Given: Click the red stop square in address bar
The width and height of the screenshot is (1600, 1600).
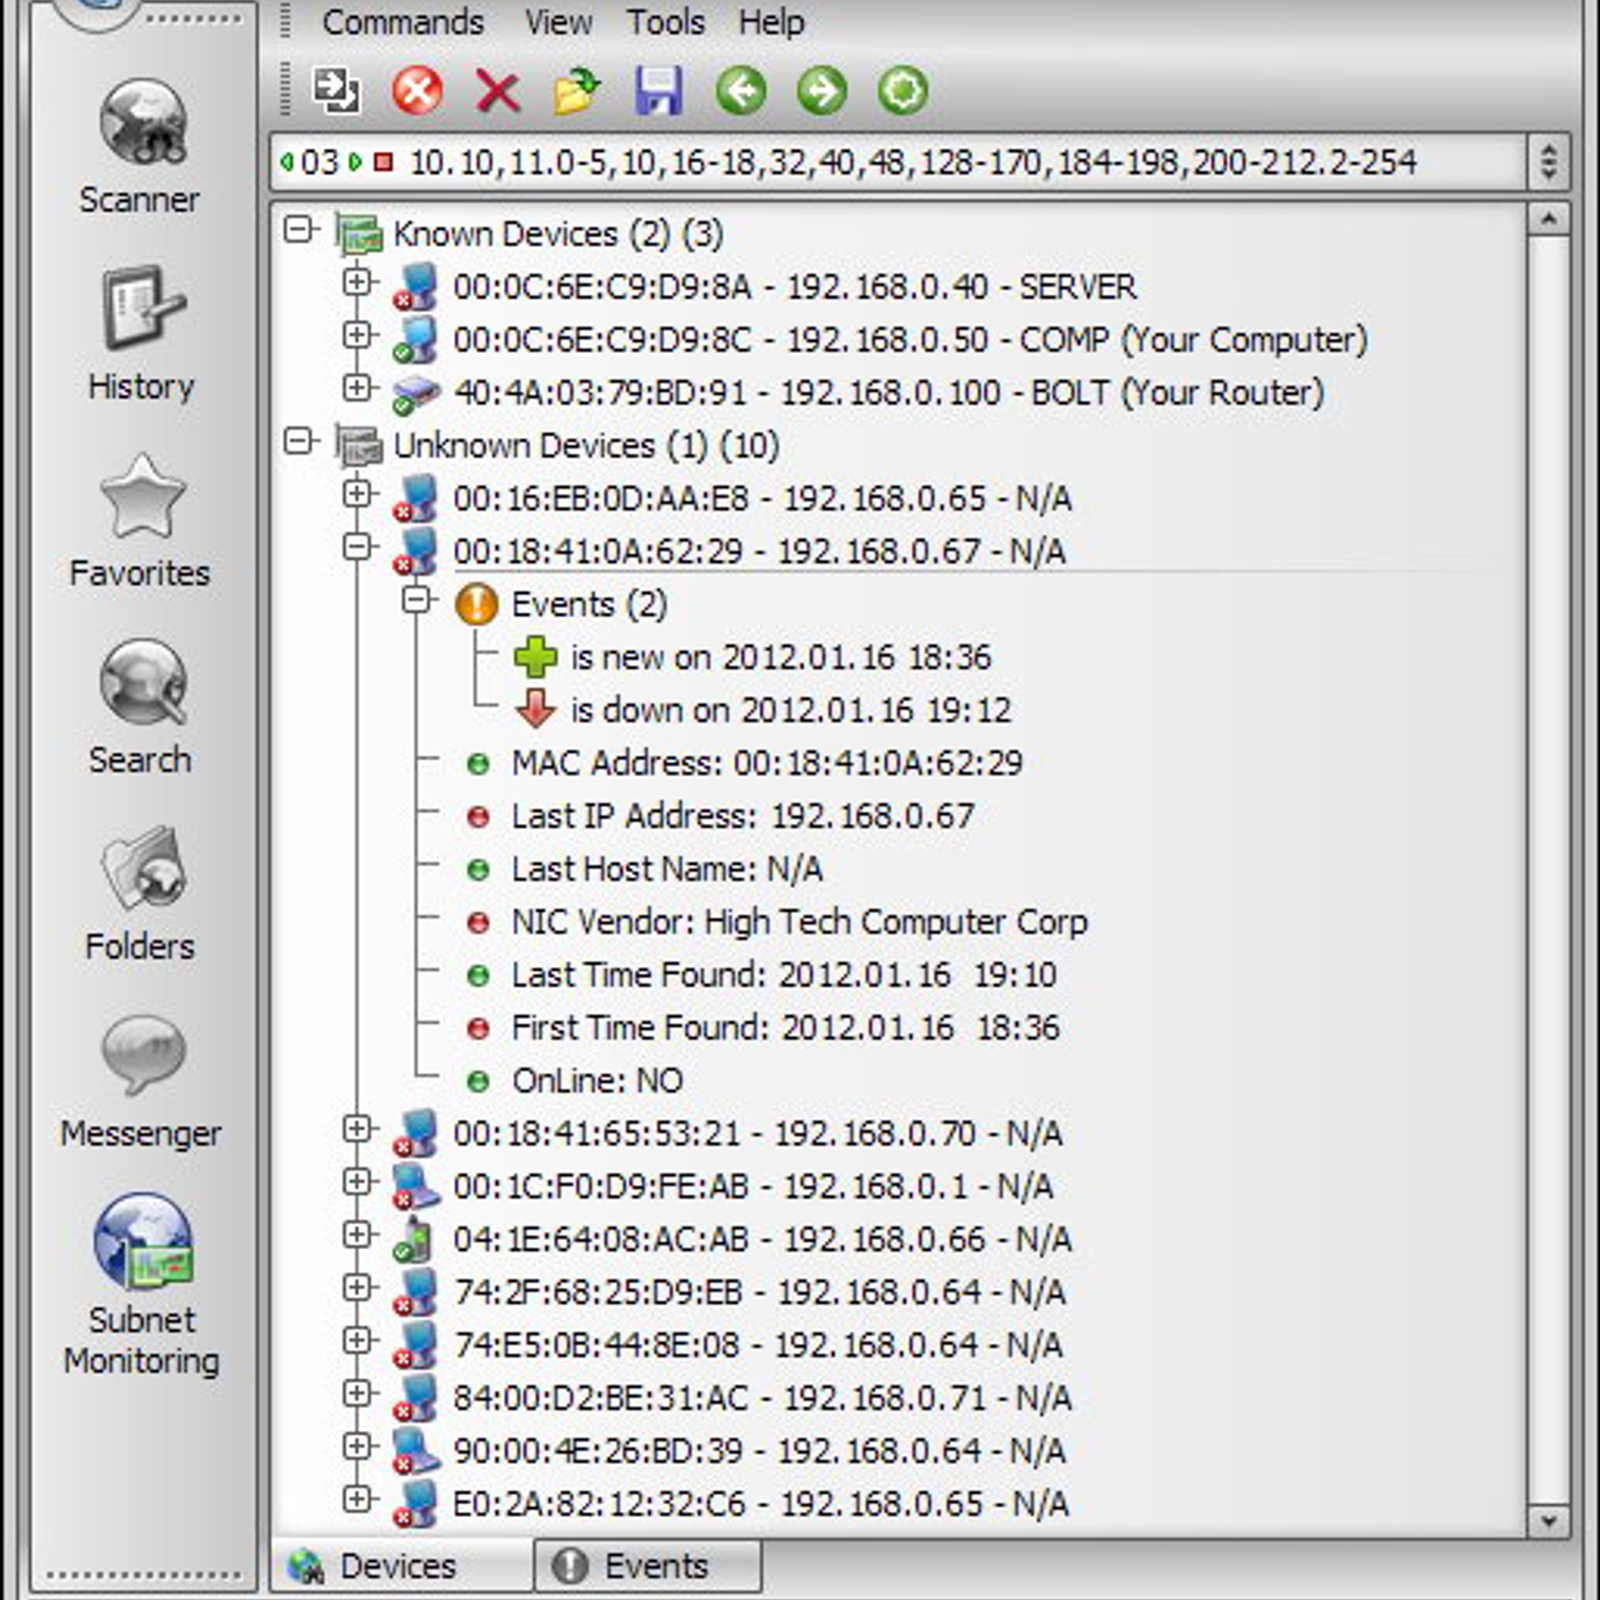Looking at the screenshot, I should click(x=383, y=162).
